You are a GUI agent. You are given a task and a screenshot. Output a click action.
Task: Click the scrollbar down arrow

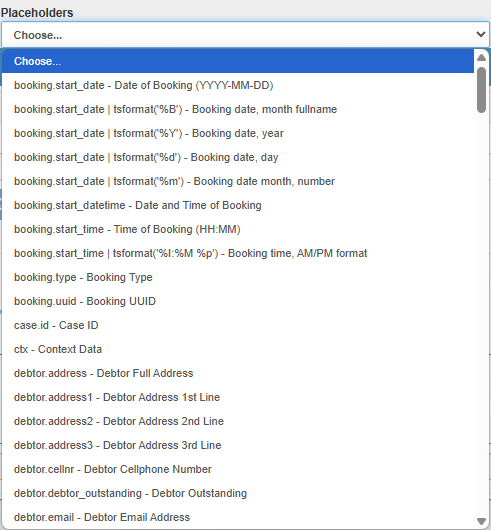481,521
